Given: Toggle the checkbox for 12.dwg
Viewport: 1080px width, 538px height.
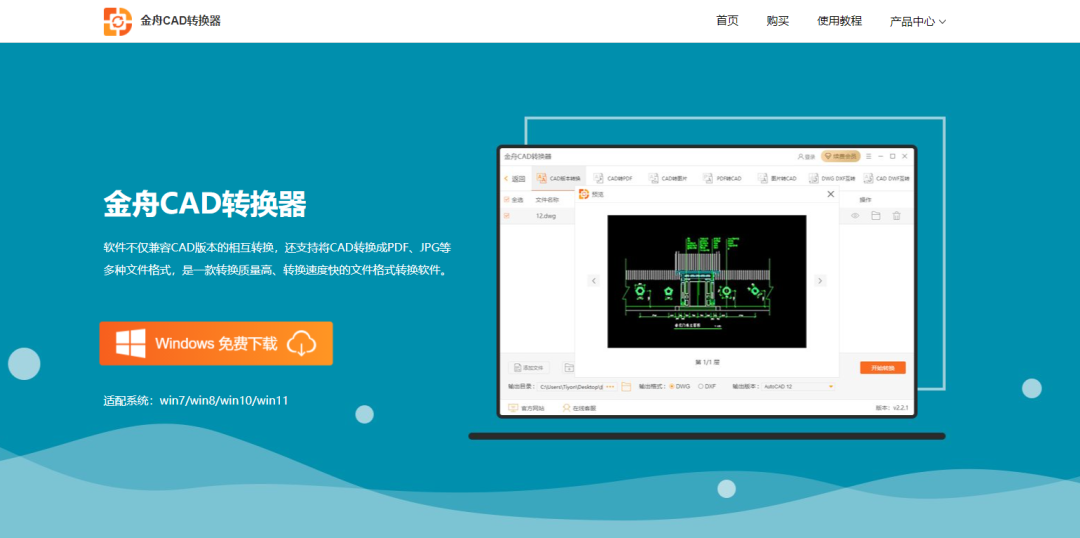Looking at the screenshot, I should pos(507,216).
